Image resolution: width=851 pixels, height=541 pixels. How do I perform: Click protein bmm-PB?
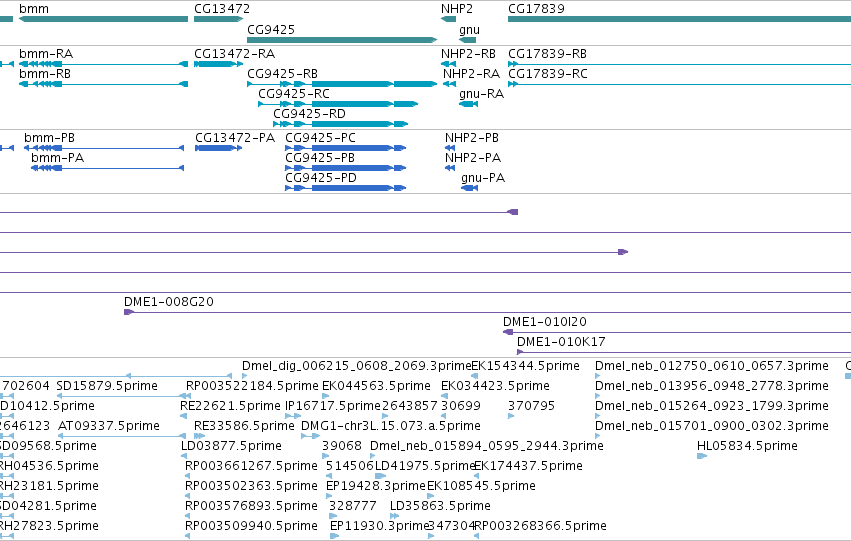pos(49,138)
